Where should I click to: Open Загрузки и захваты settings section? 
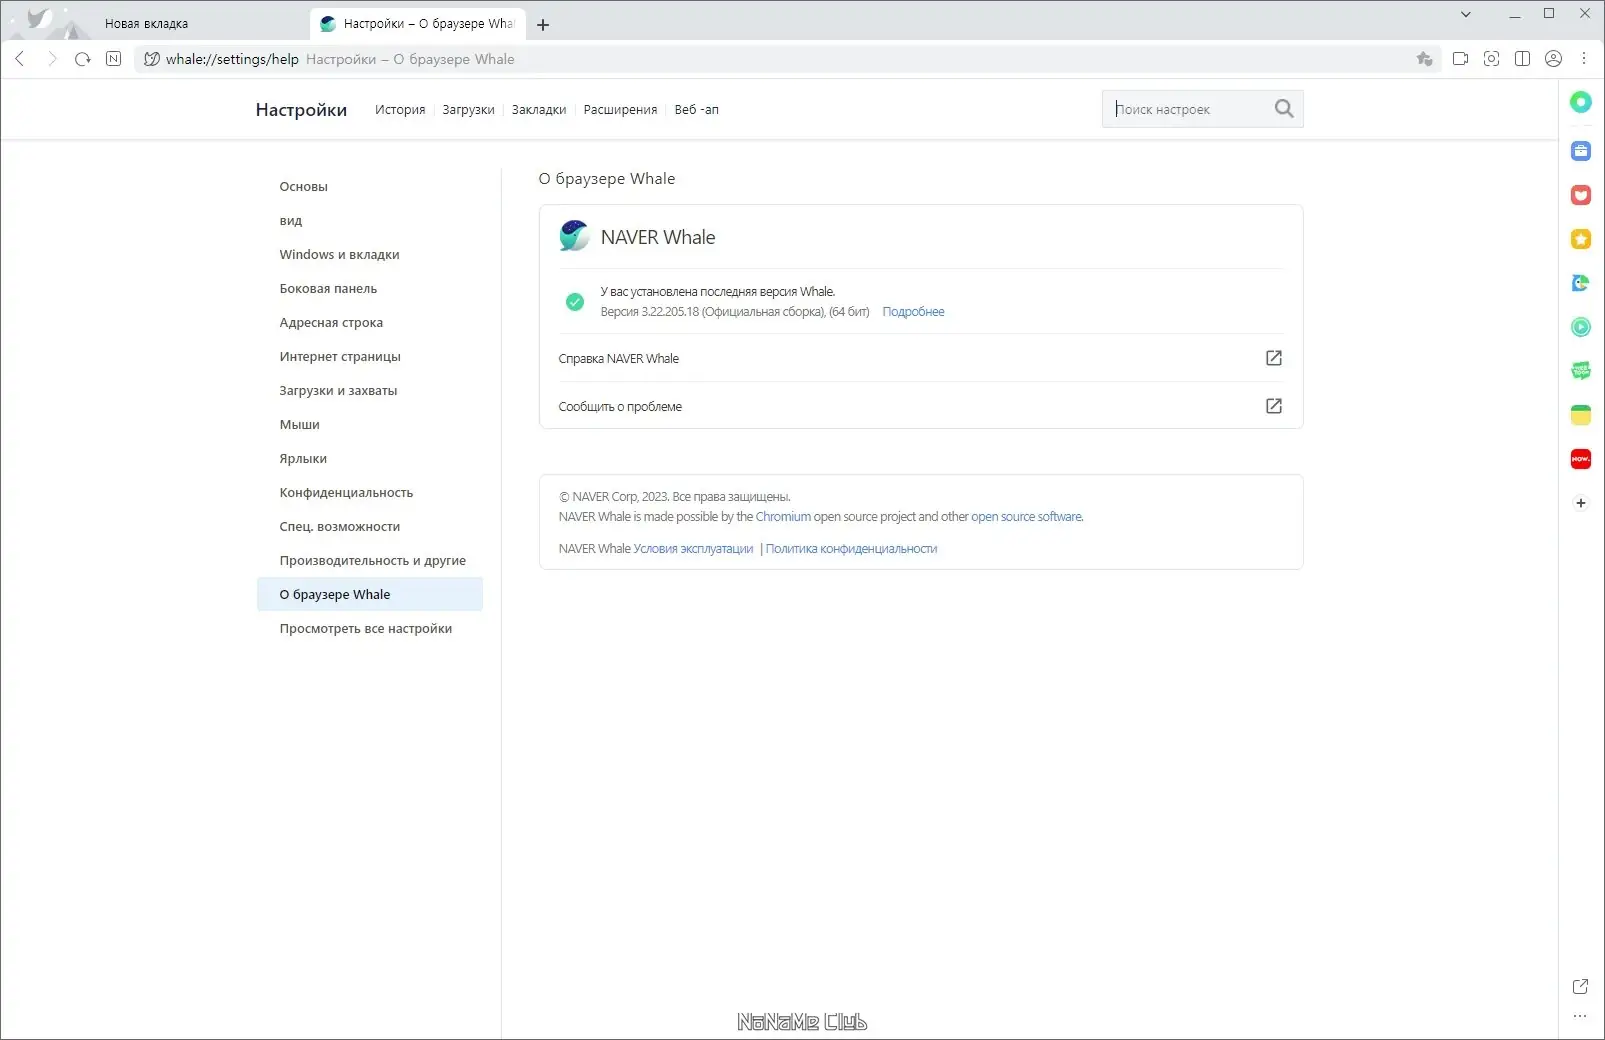click(x=369, y=391)
